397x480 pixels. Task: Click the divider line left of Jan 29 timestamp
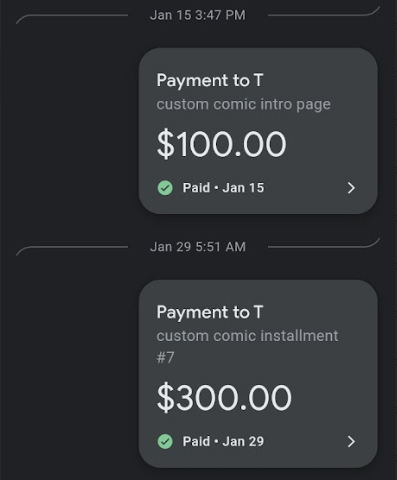[72, 249]
